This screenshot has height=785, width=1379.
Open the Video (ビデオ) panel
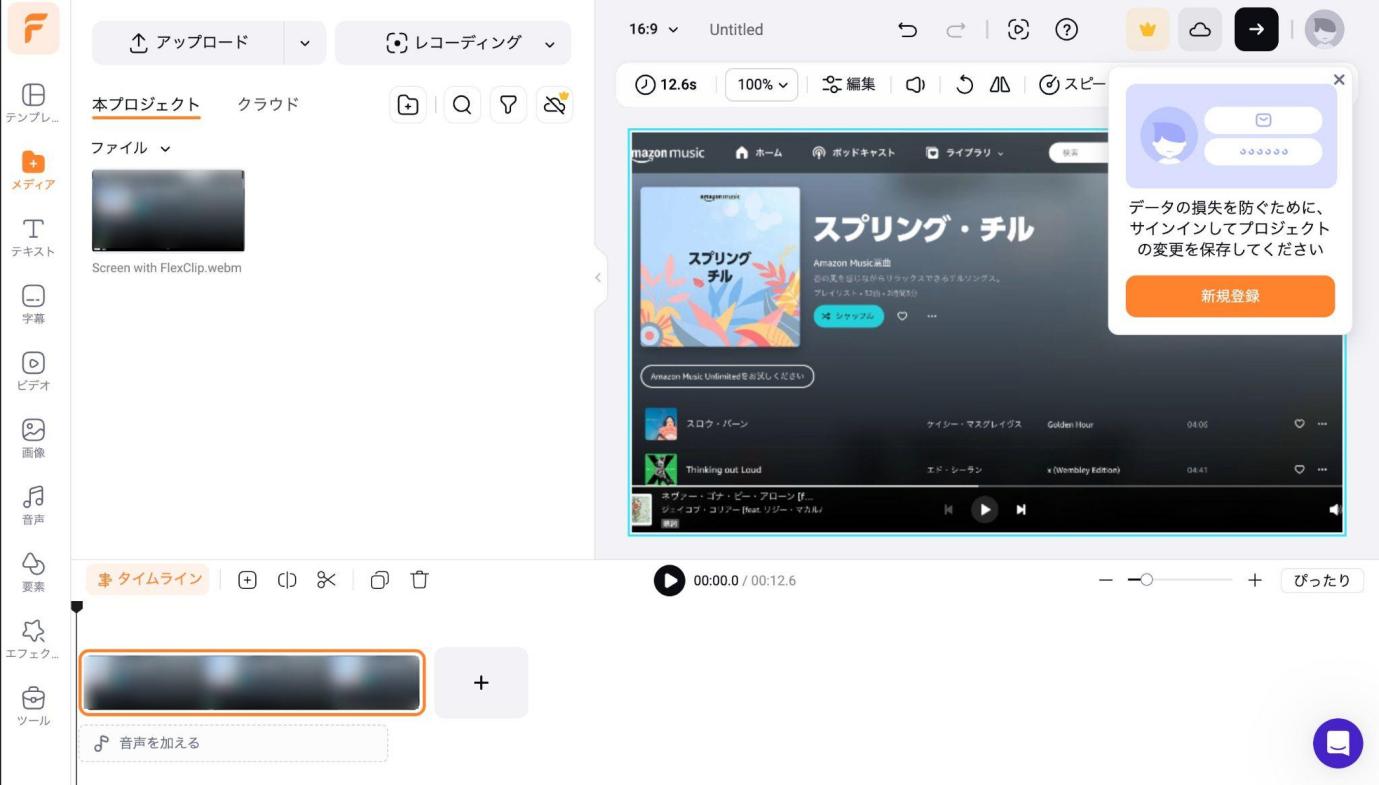coord(33,371)
